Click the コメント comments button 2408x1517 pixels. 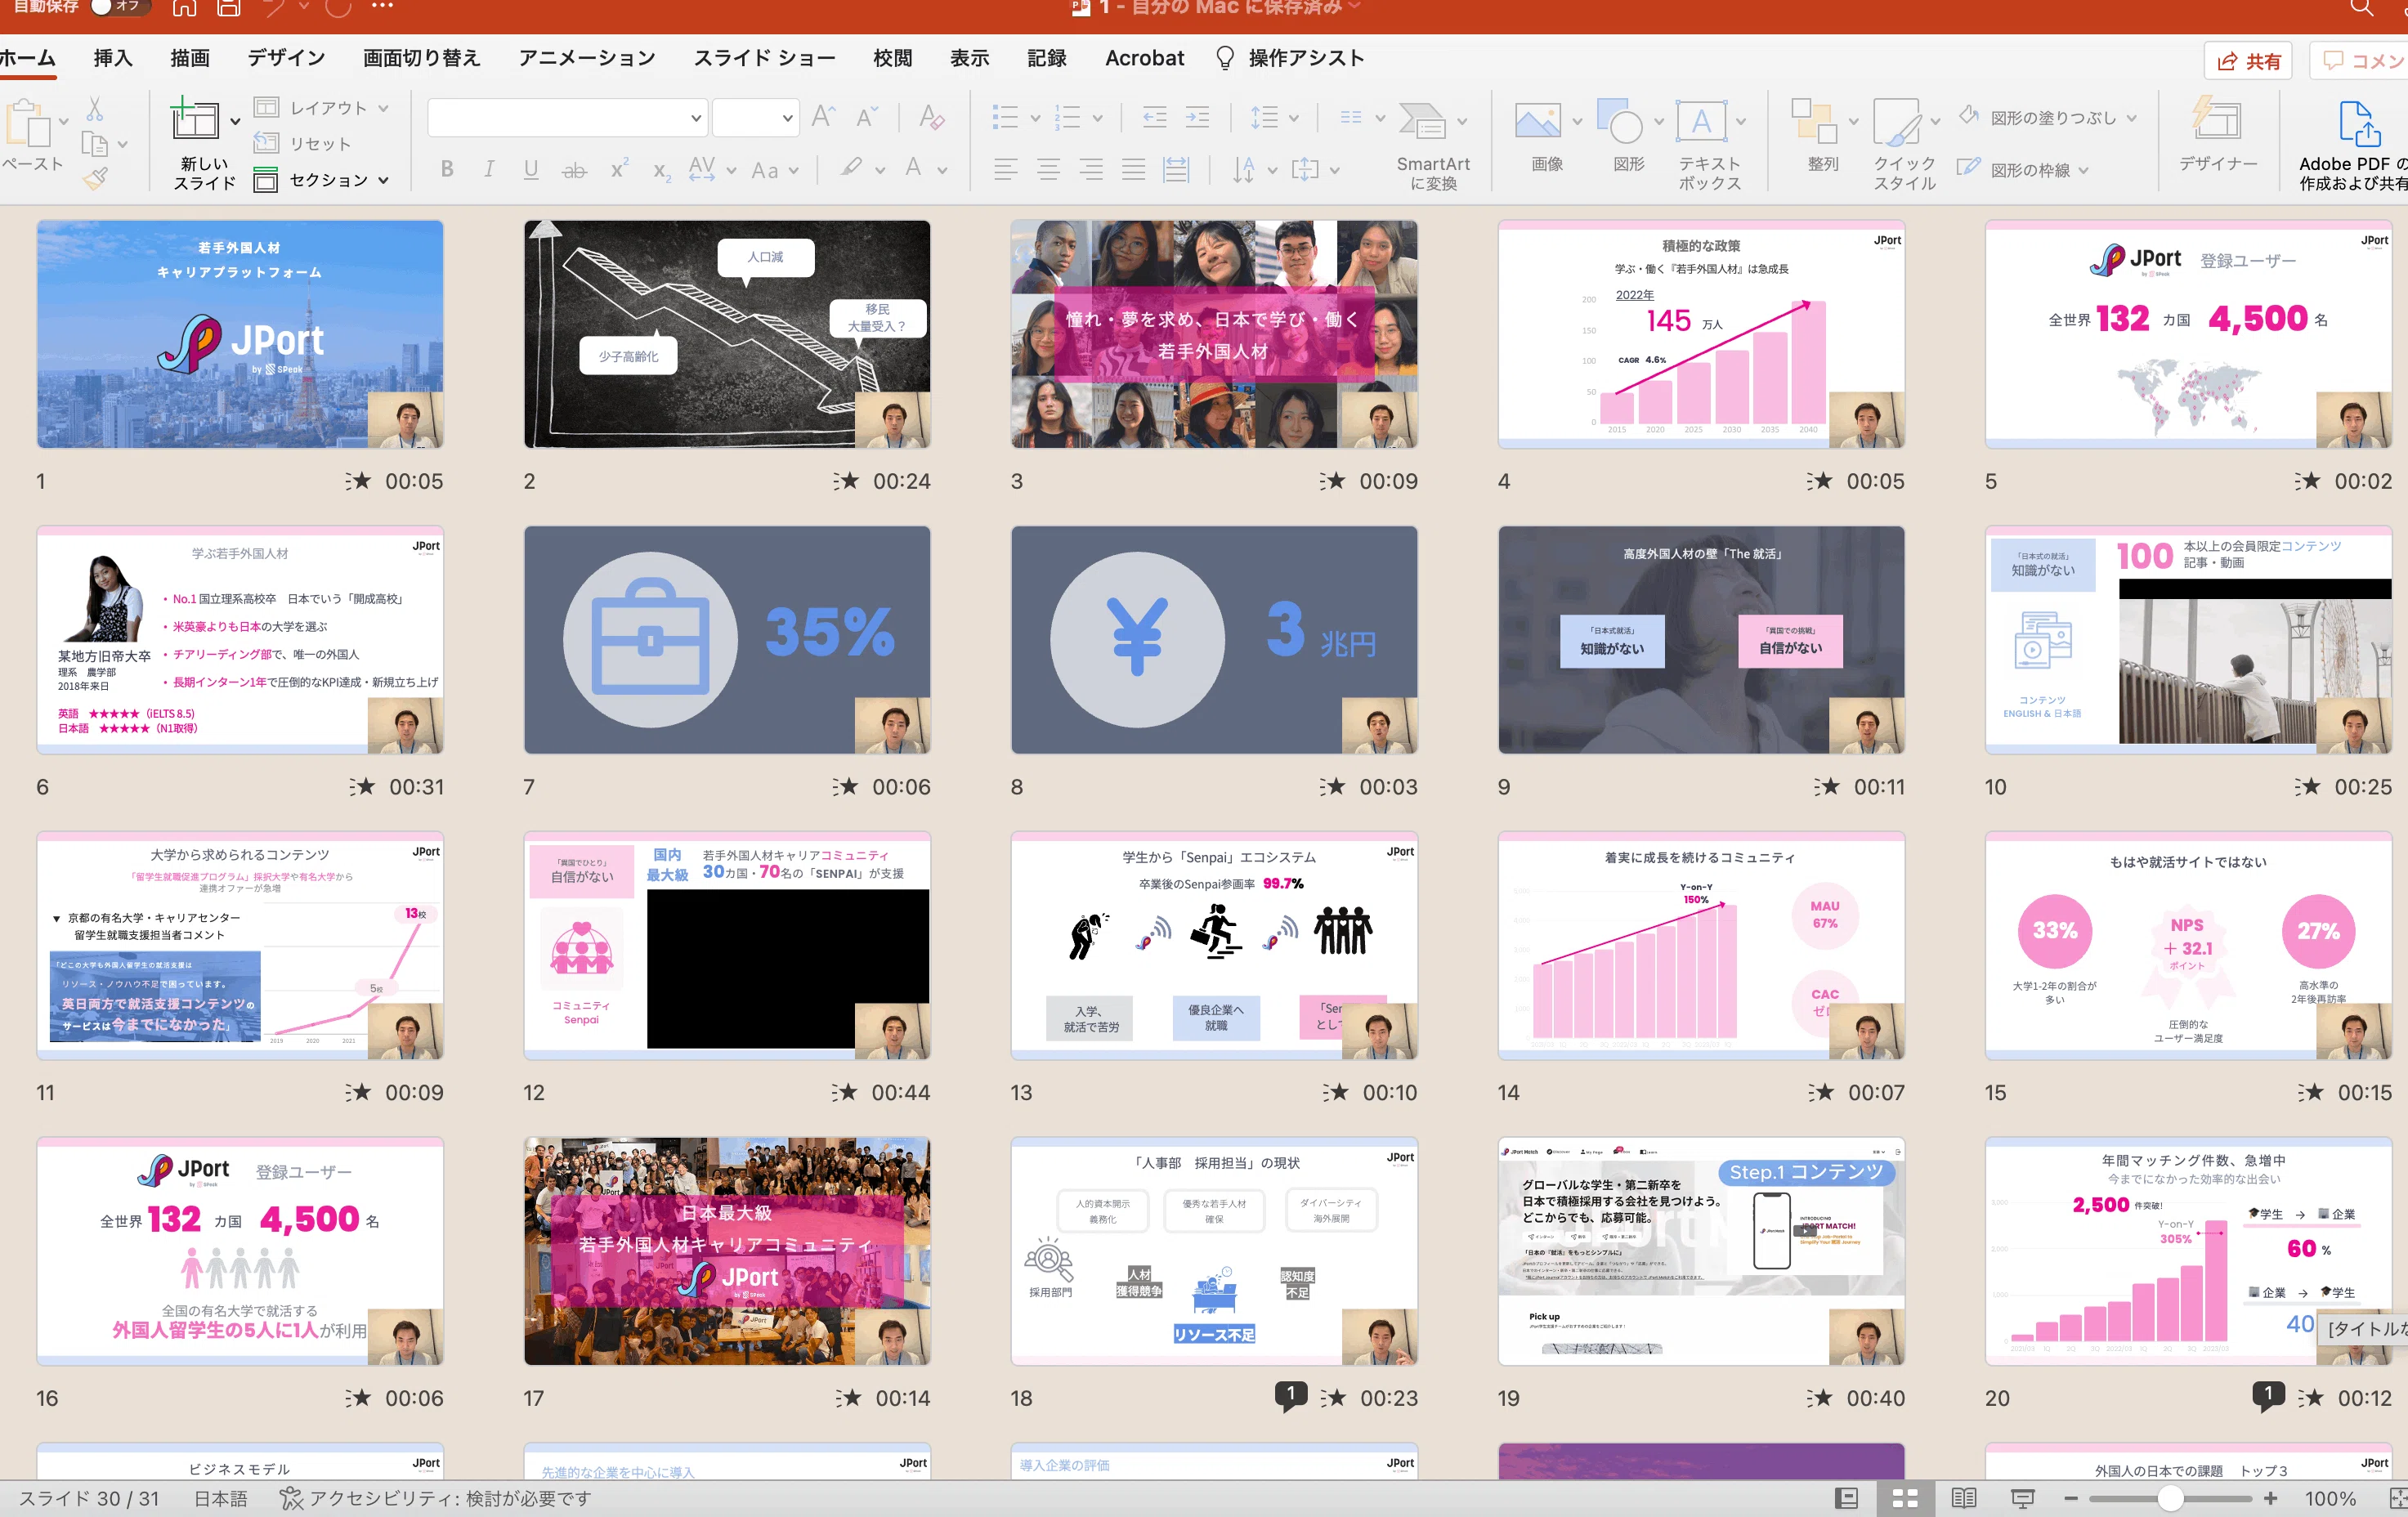tap(2360, 61)
